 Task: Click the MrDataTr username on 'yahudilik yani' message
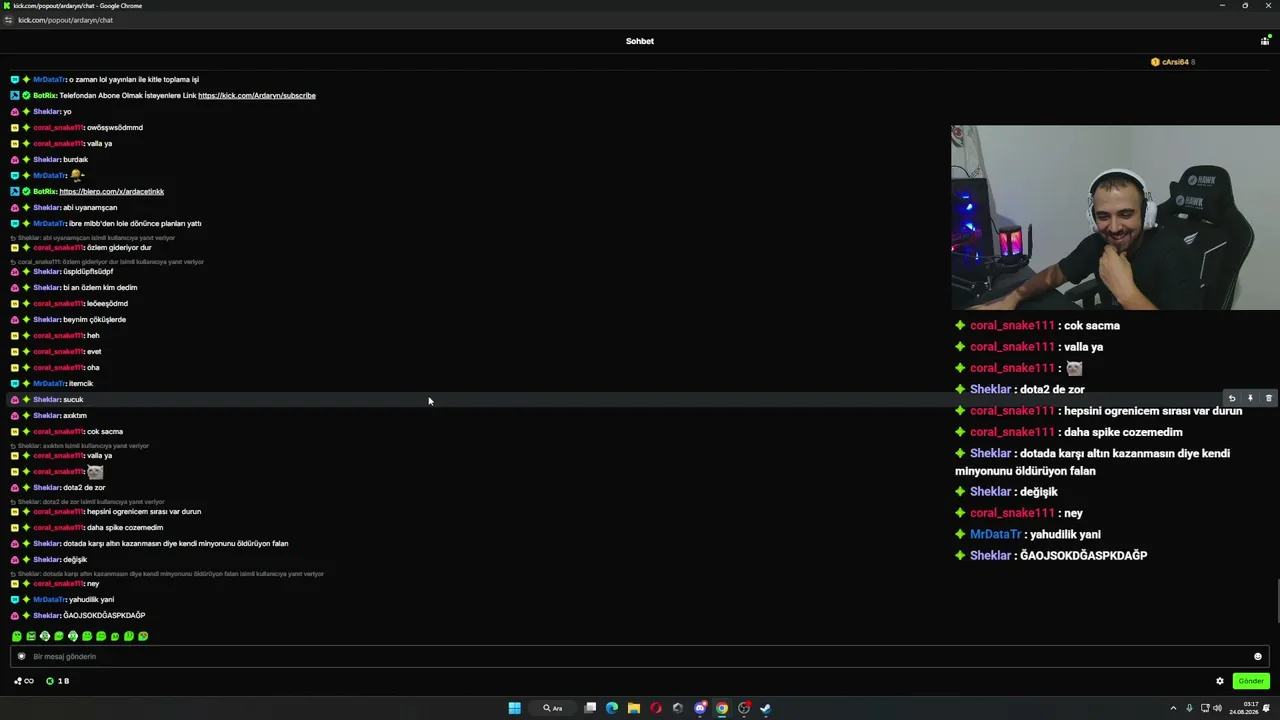click(x=49, y=600)
